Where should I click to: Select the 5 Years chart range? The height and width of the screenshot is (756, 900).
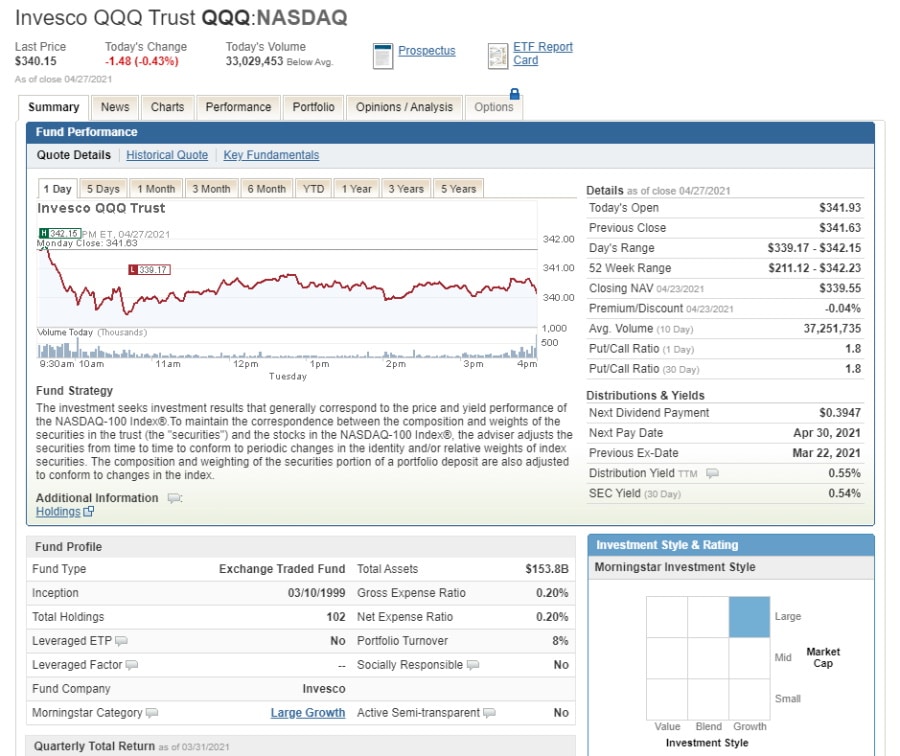pyautogui.click(x=459, y=189)
